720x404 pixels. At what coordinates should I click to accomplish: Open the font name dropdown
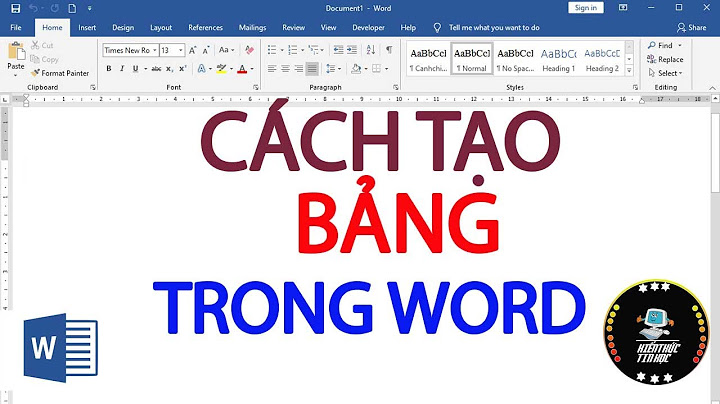click(155, 50)
